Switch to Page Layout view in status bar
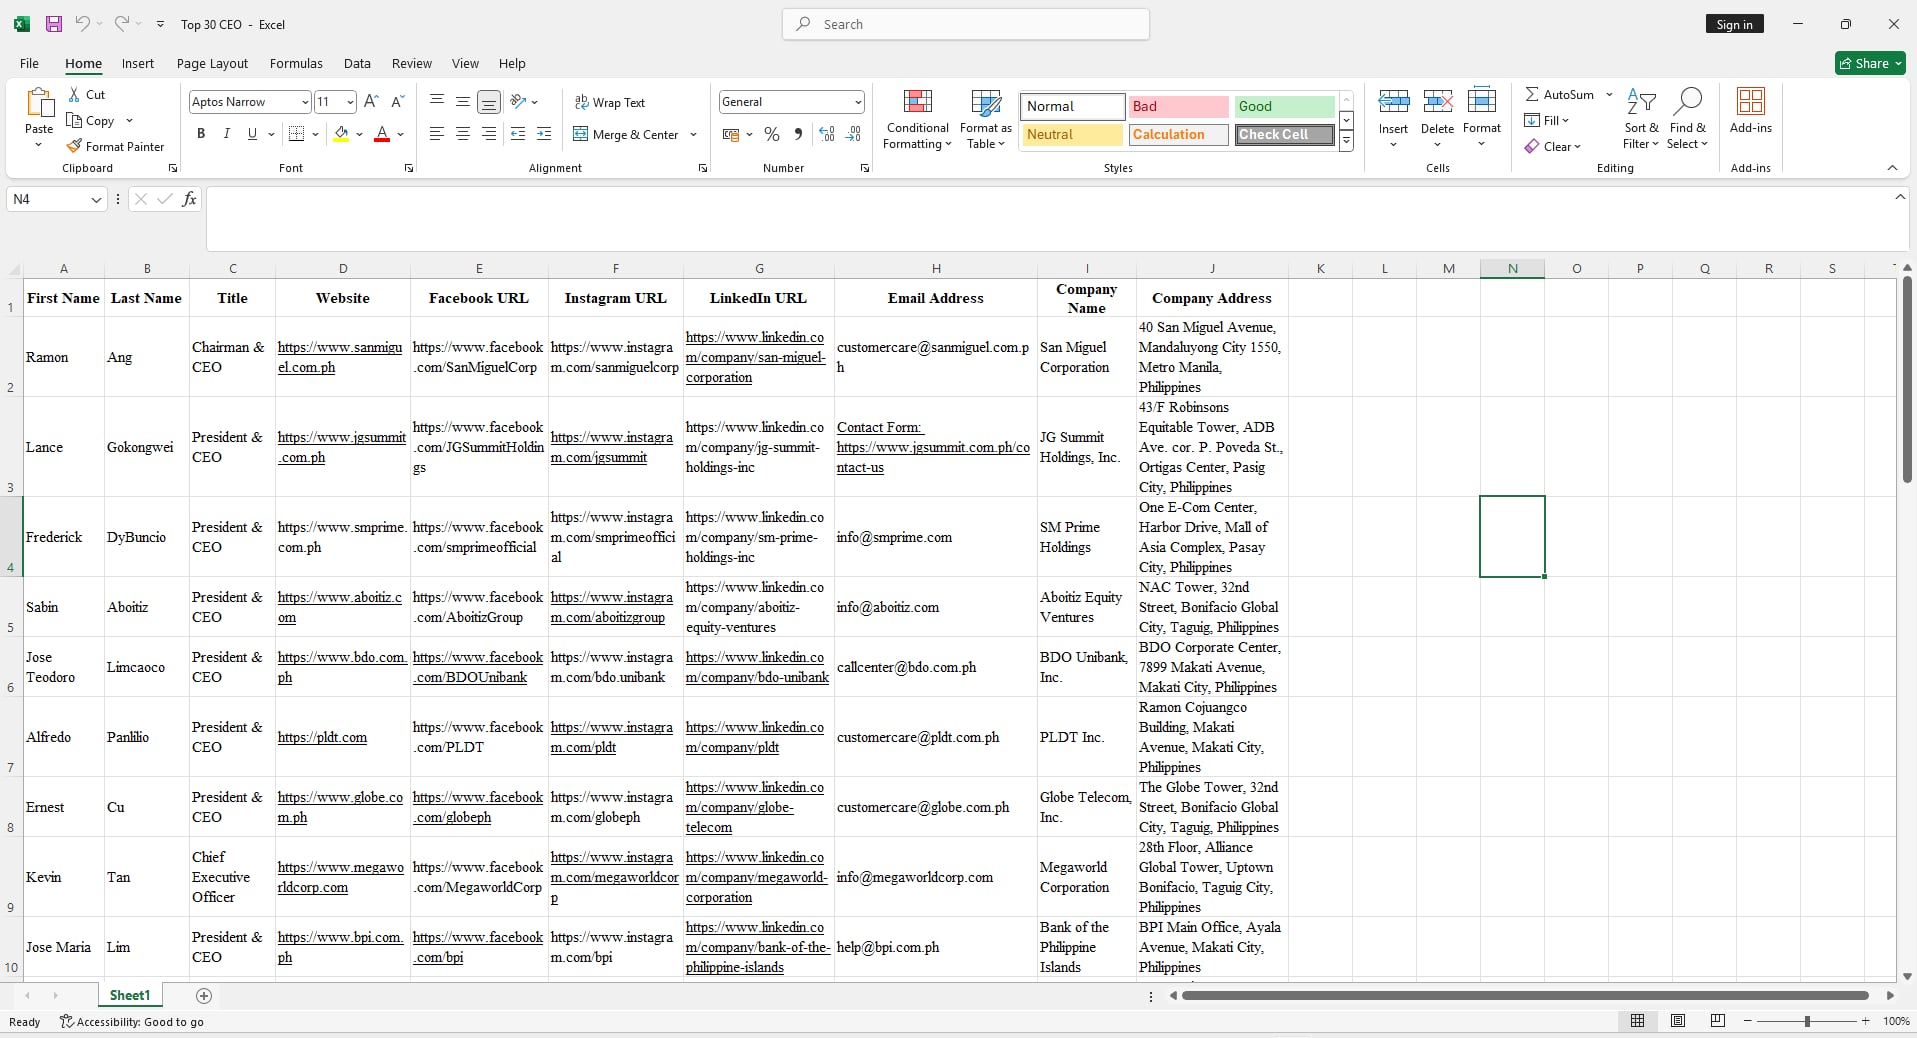Image resolution: width=1917 pixels, height=1038 pixels. point(1678,1021)
